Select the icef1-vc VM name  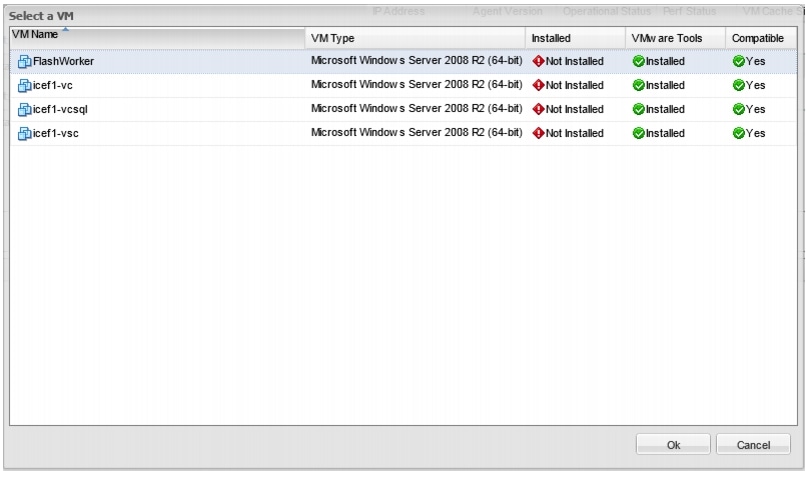click(x=52, y=85)
